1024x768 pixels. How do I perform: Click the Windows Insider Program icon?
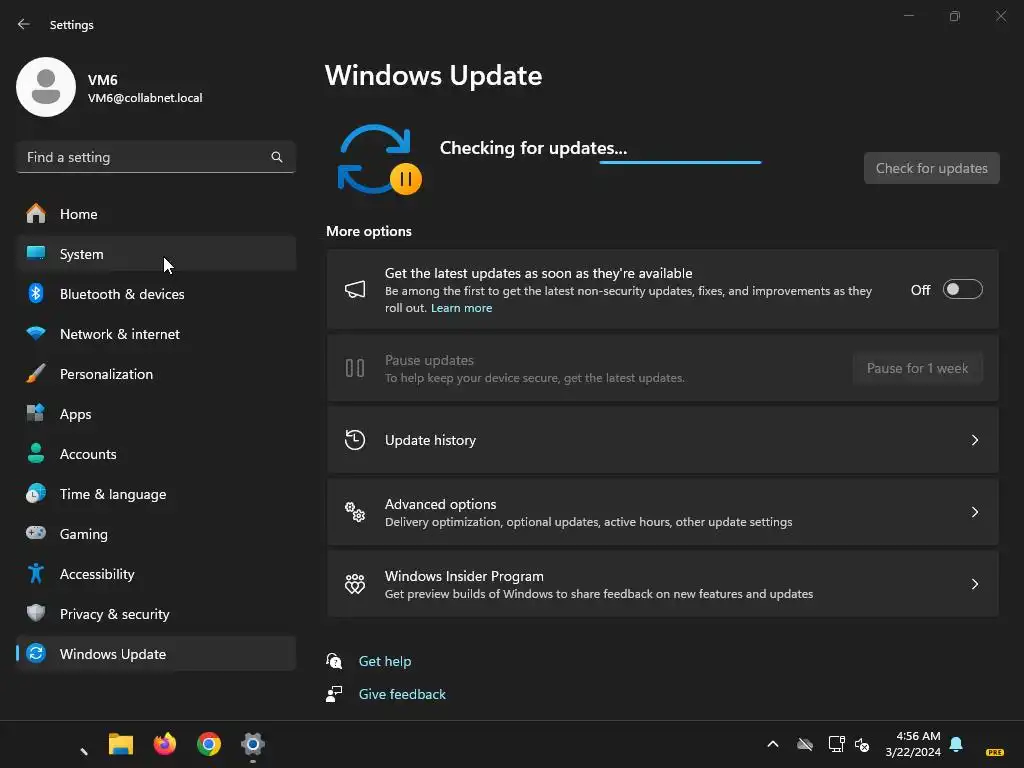point(355,584)
